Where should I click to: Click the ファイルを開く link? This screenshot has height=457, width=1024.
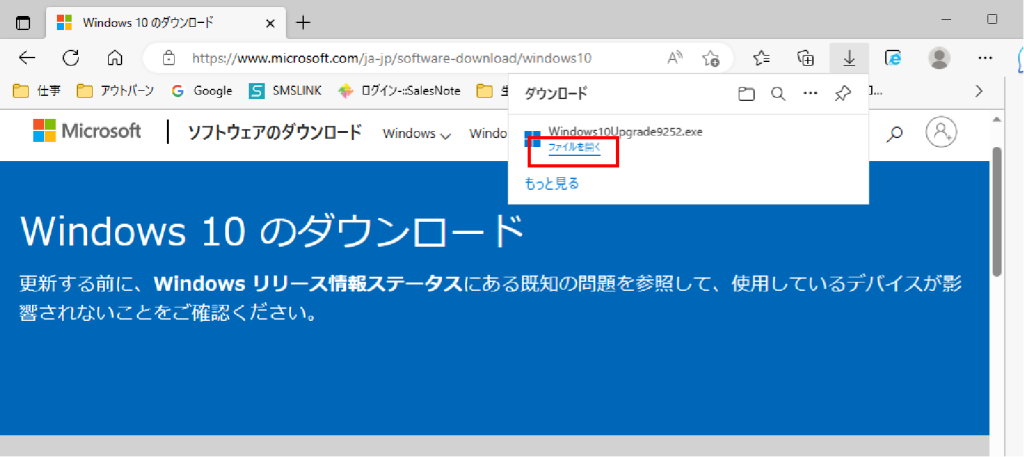574,148
